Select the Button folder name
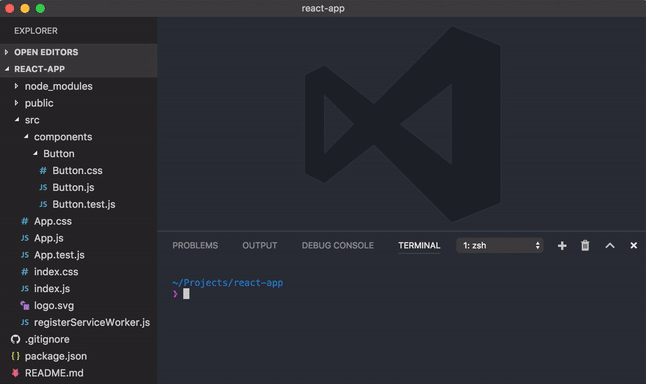The height and width of the screenshot is (384, 646). tap(59, 154)
